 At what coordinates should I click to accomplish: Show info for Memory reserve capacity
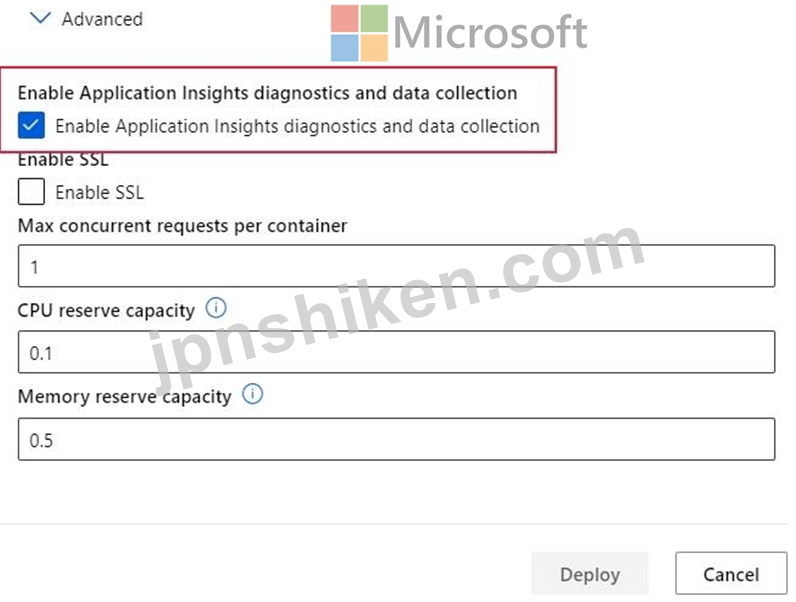tap(252, 394)
